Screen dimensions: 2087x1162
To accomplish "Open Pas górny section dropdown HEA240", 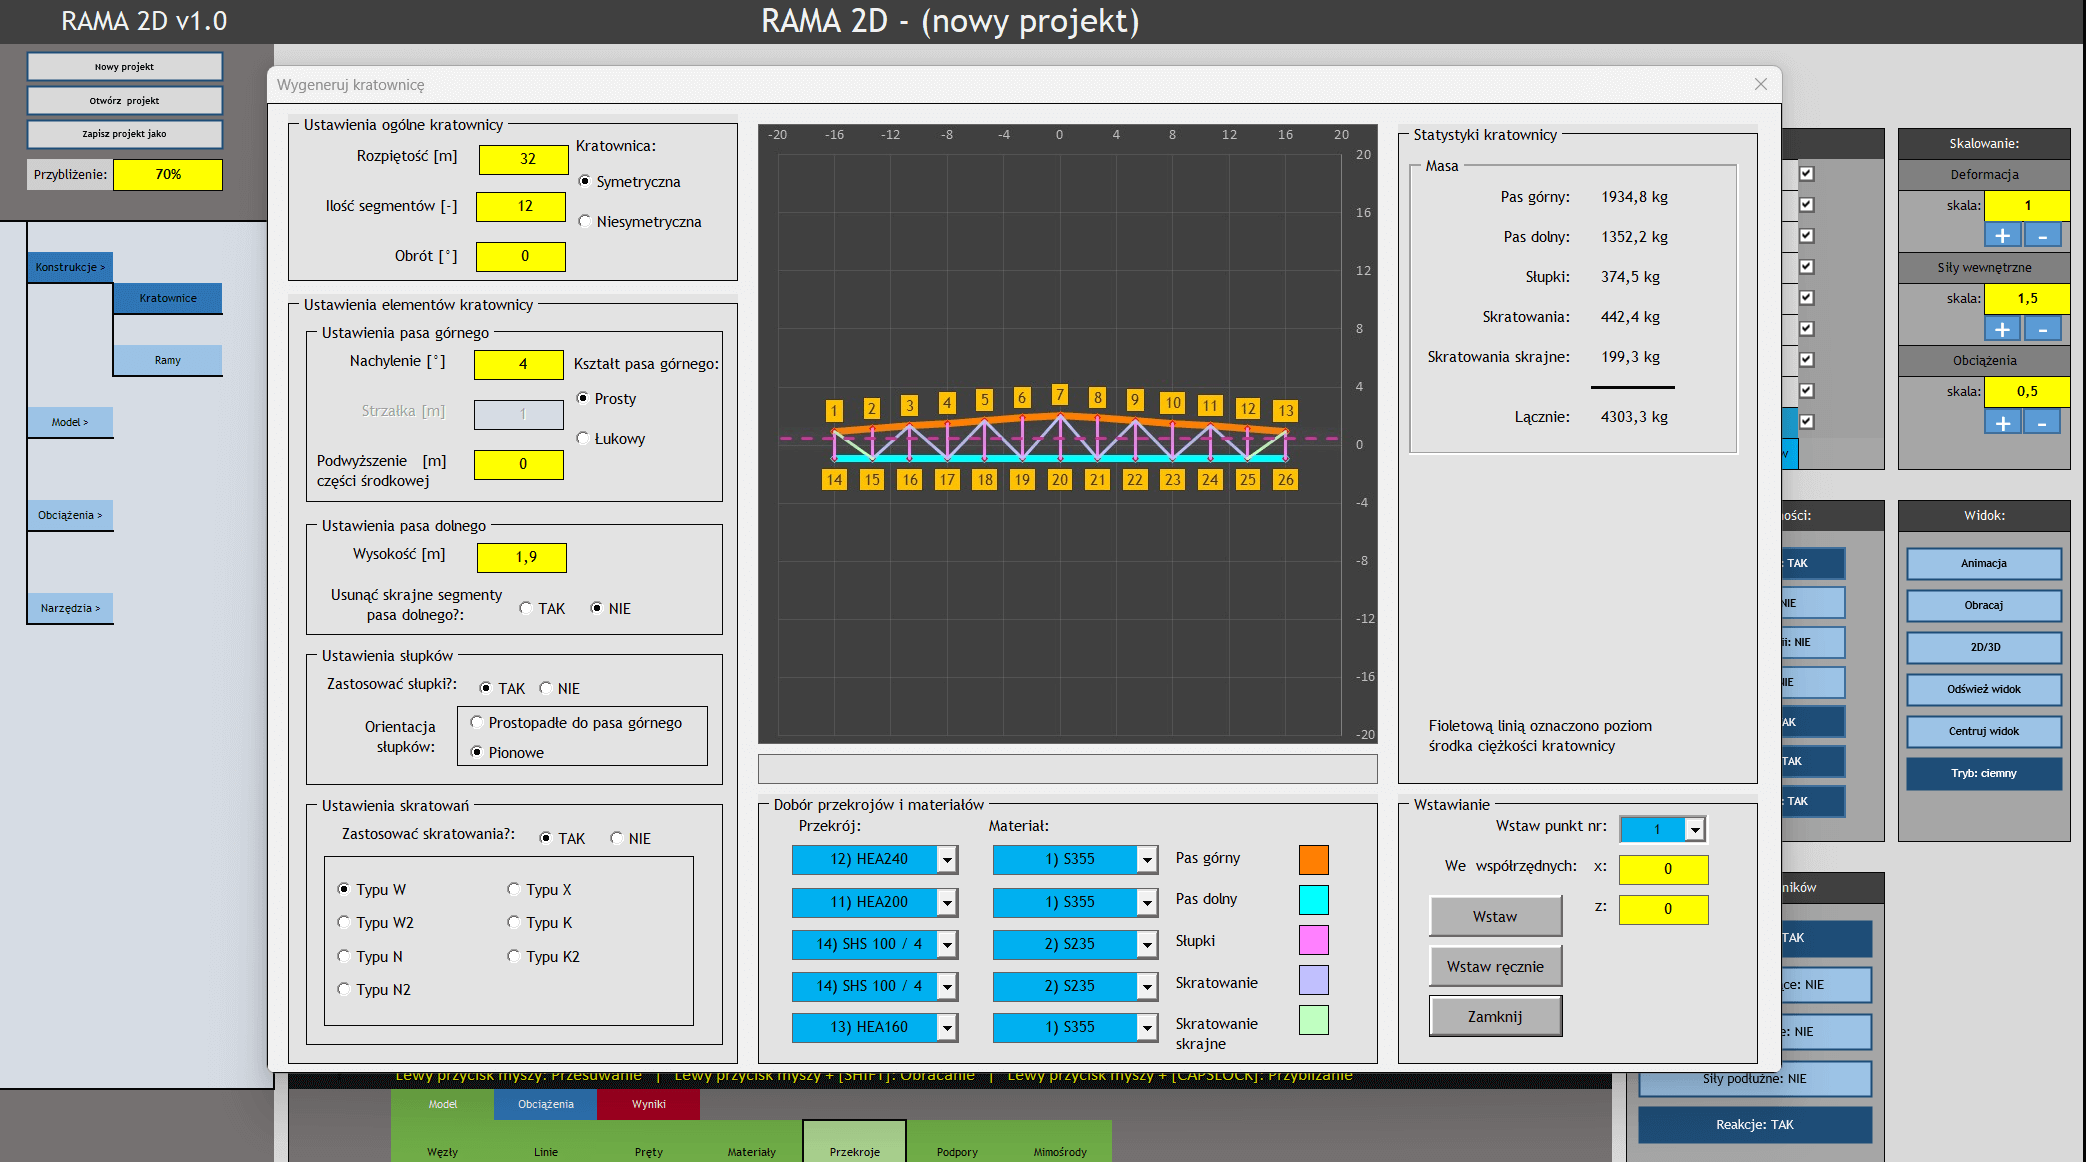I will (x=946, y=859).
